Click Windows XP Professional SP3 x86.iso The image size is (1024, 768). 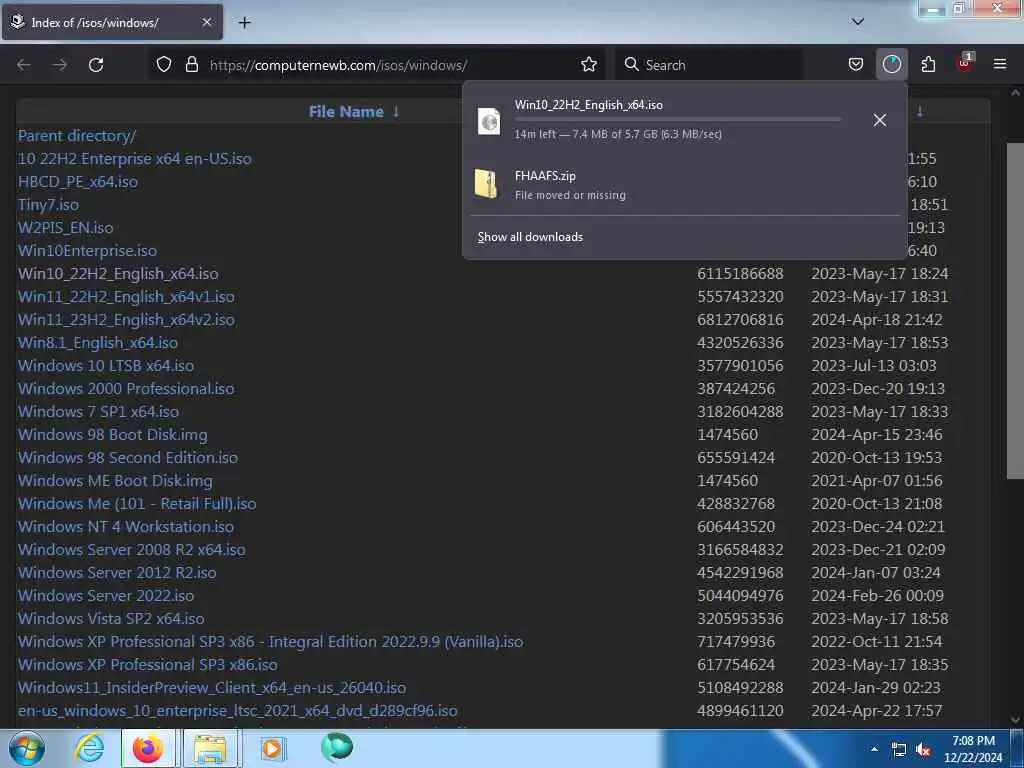click(148, 664)
